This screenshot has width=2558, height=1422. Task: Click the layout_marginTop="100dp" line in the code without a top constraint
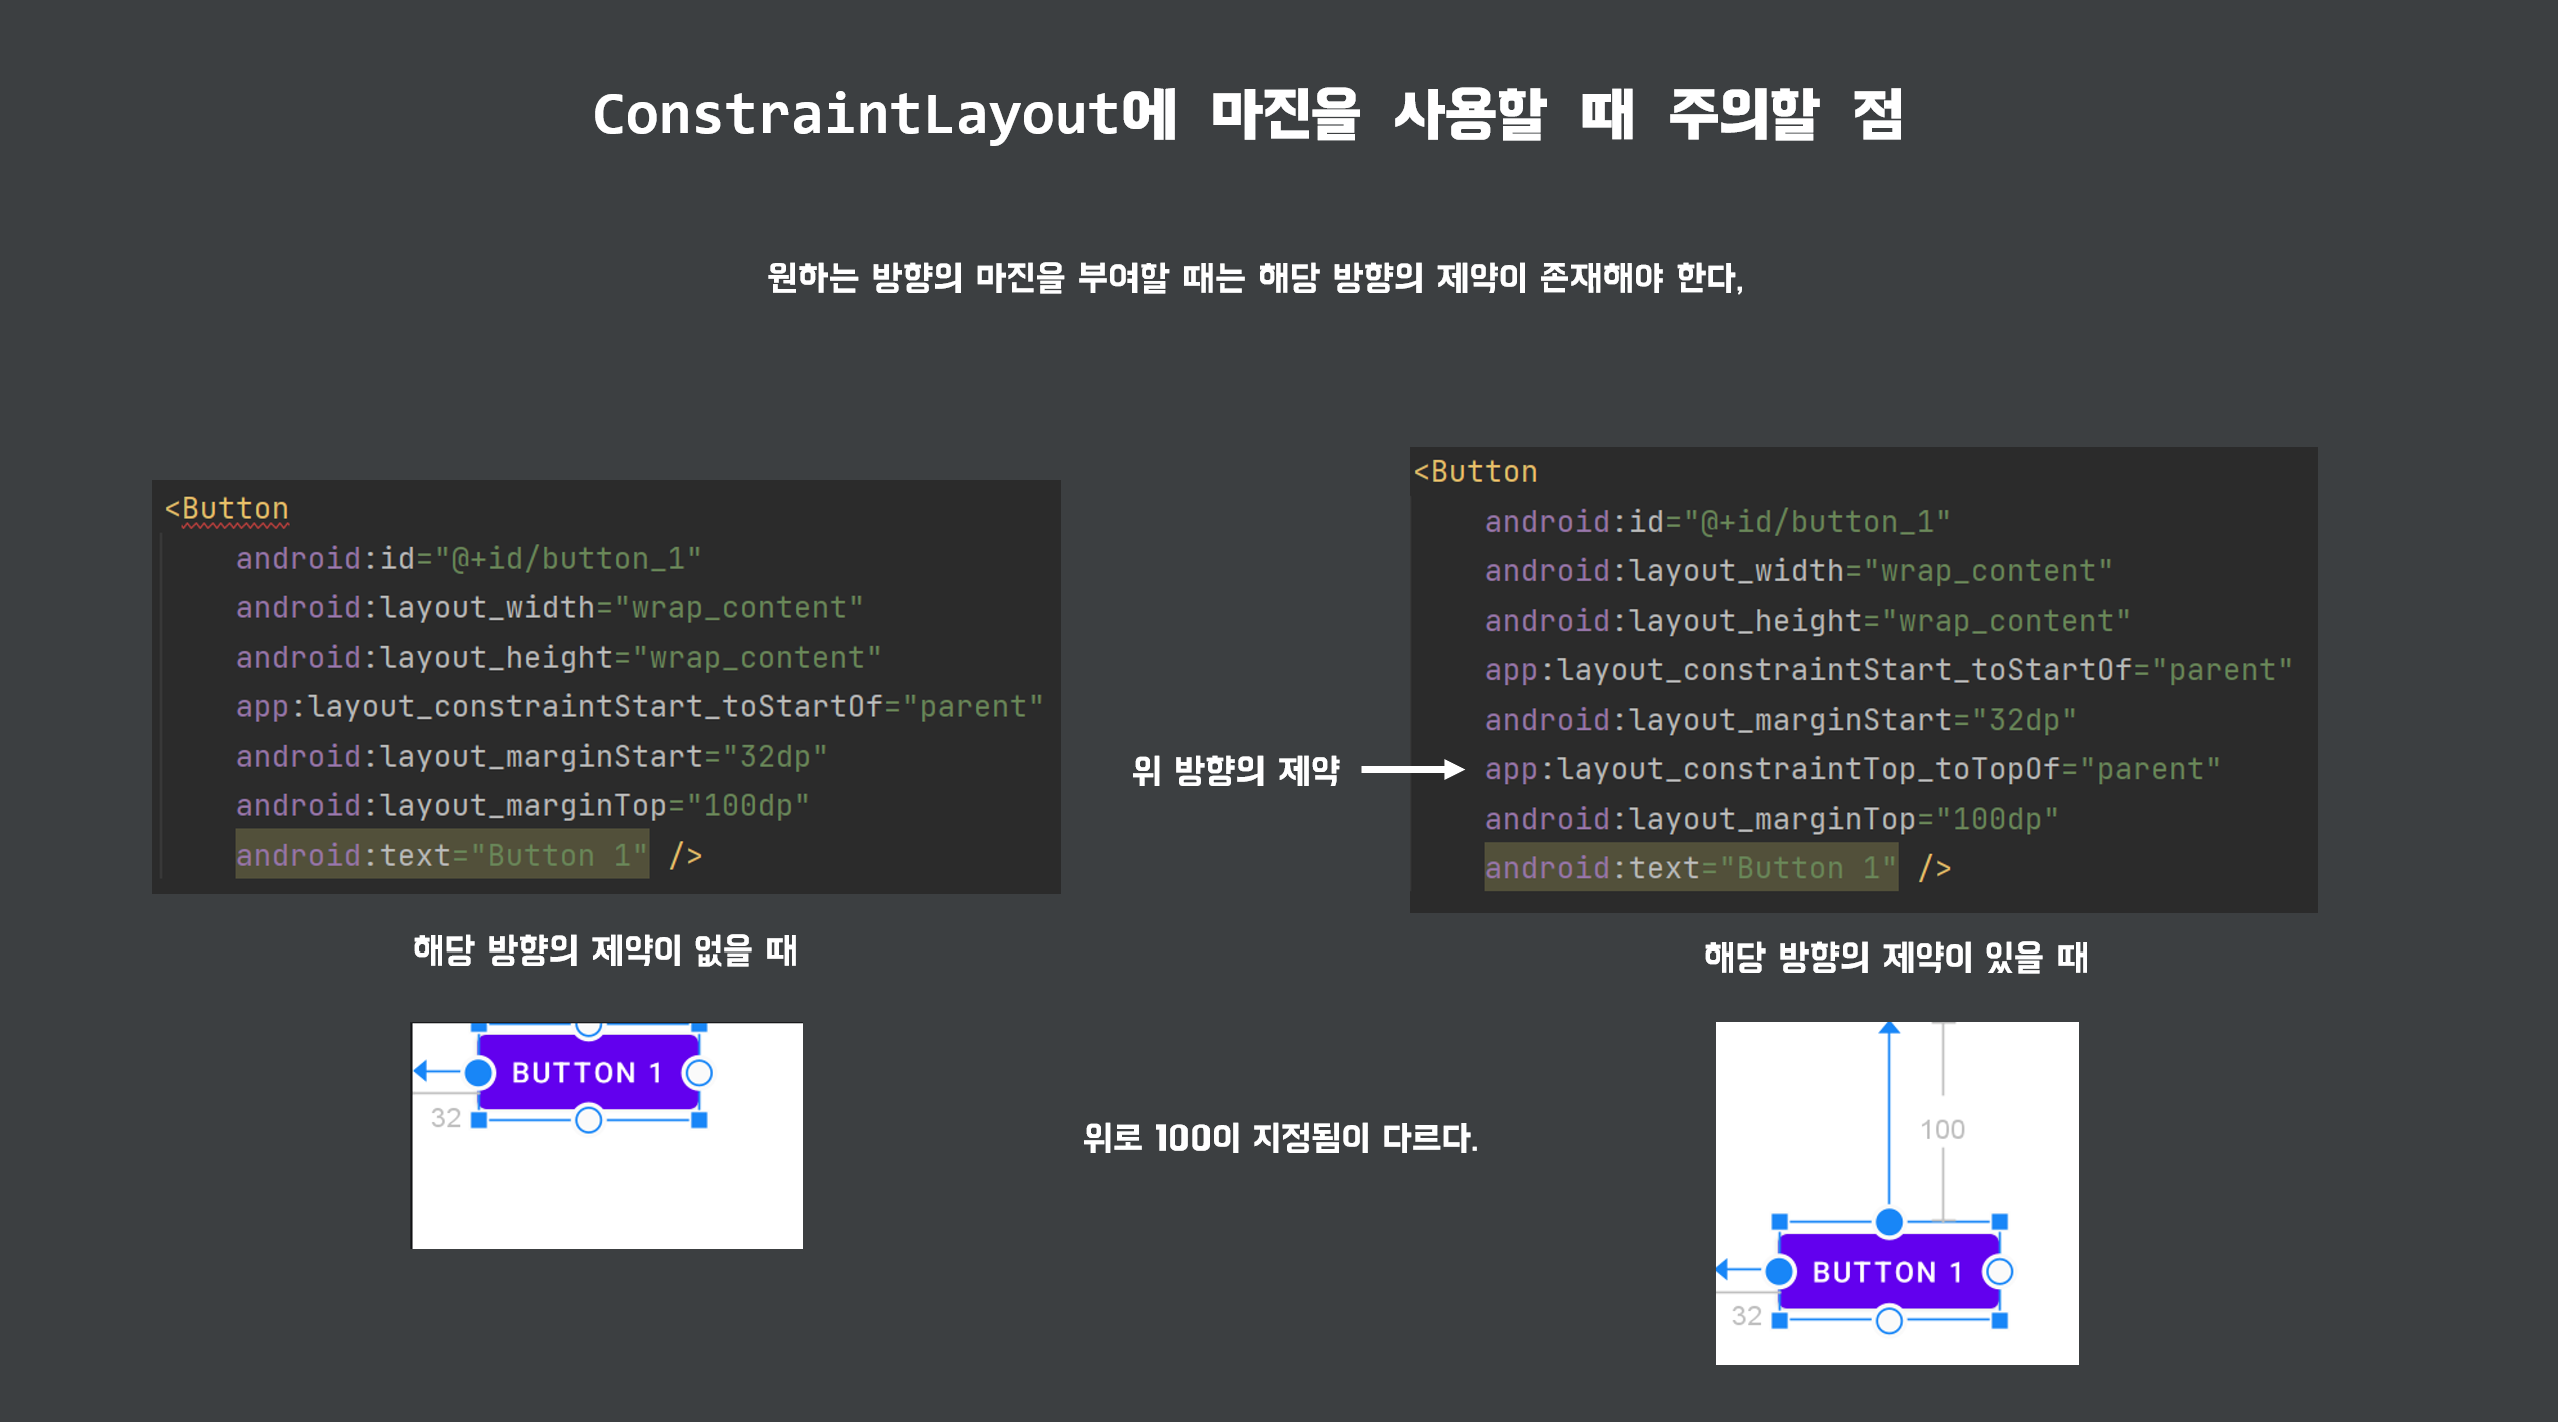(522, 805)
